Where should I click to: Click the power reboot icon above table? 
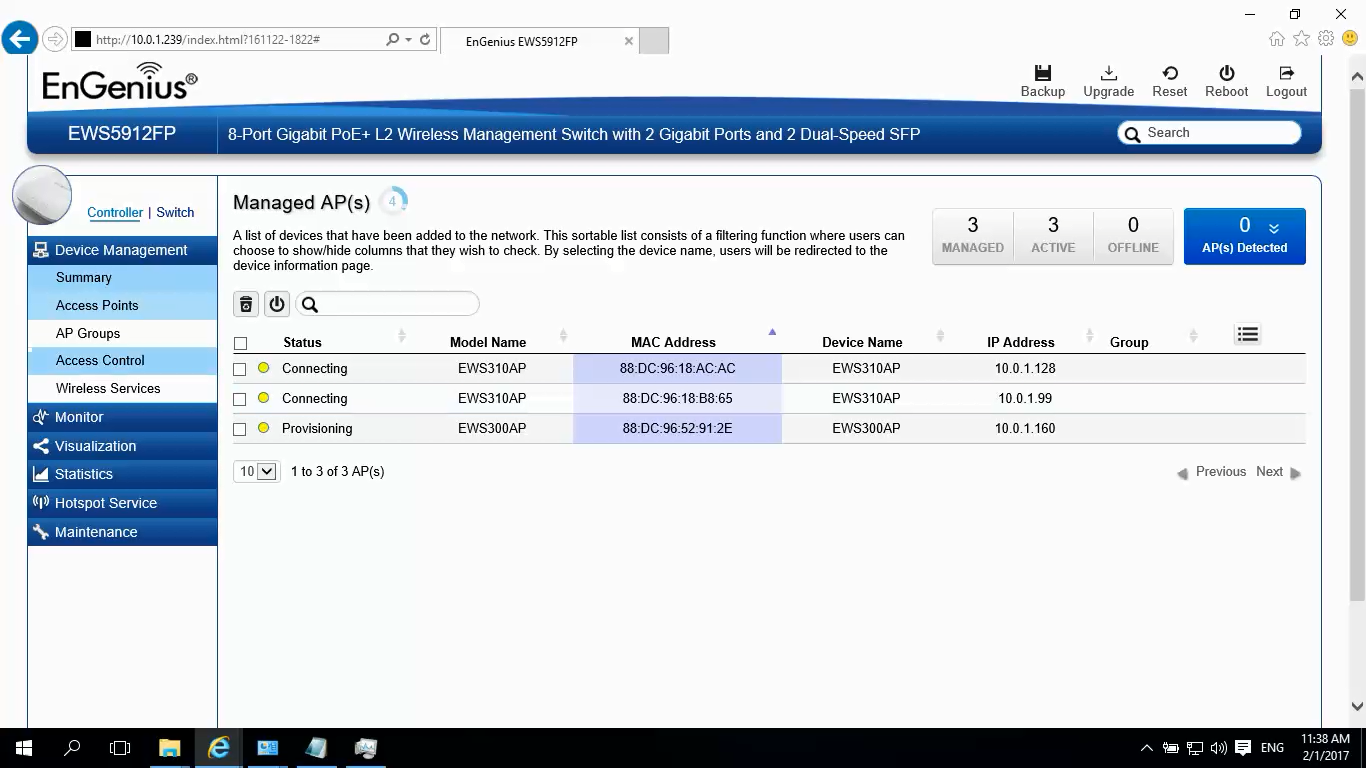tap(277, 304)
